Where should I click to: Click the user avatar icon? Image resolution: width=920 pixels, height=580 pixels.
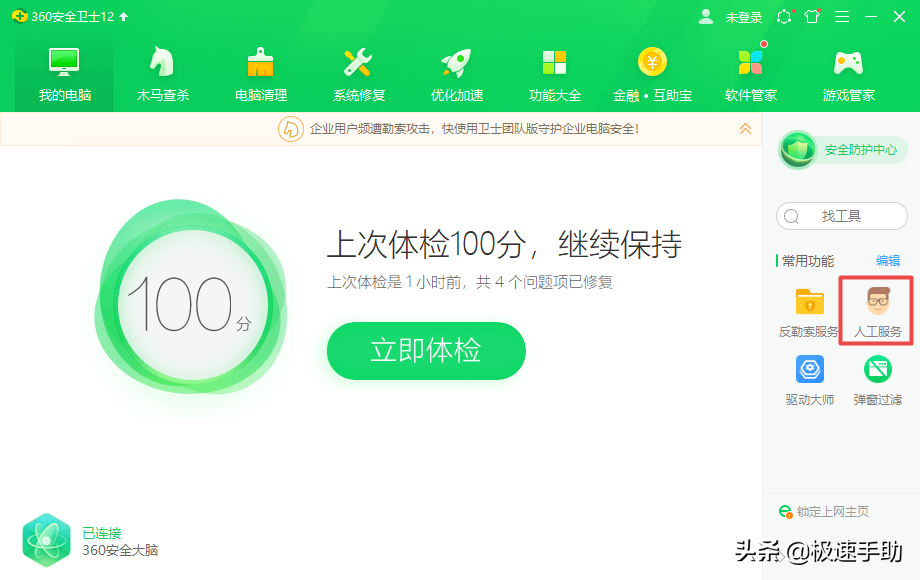click(x=706, y=17)
